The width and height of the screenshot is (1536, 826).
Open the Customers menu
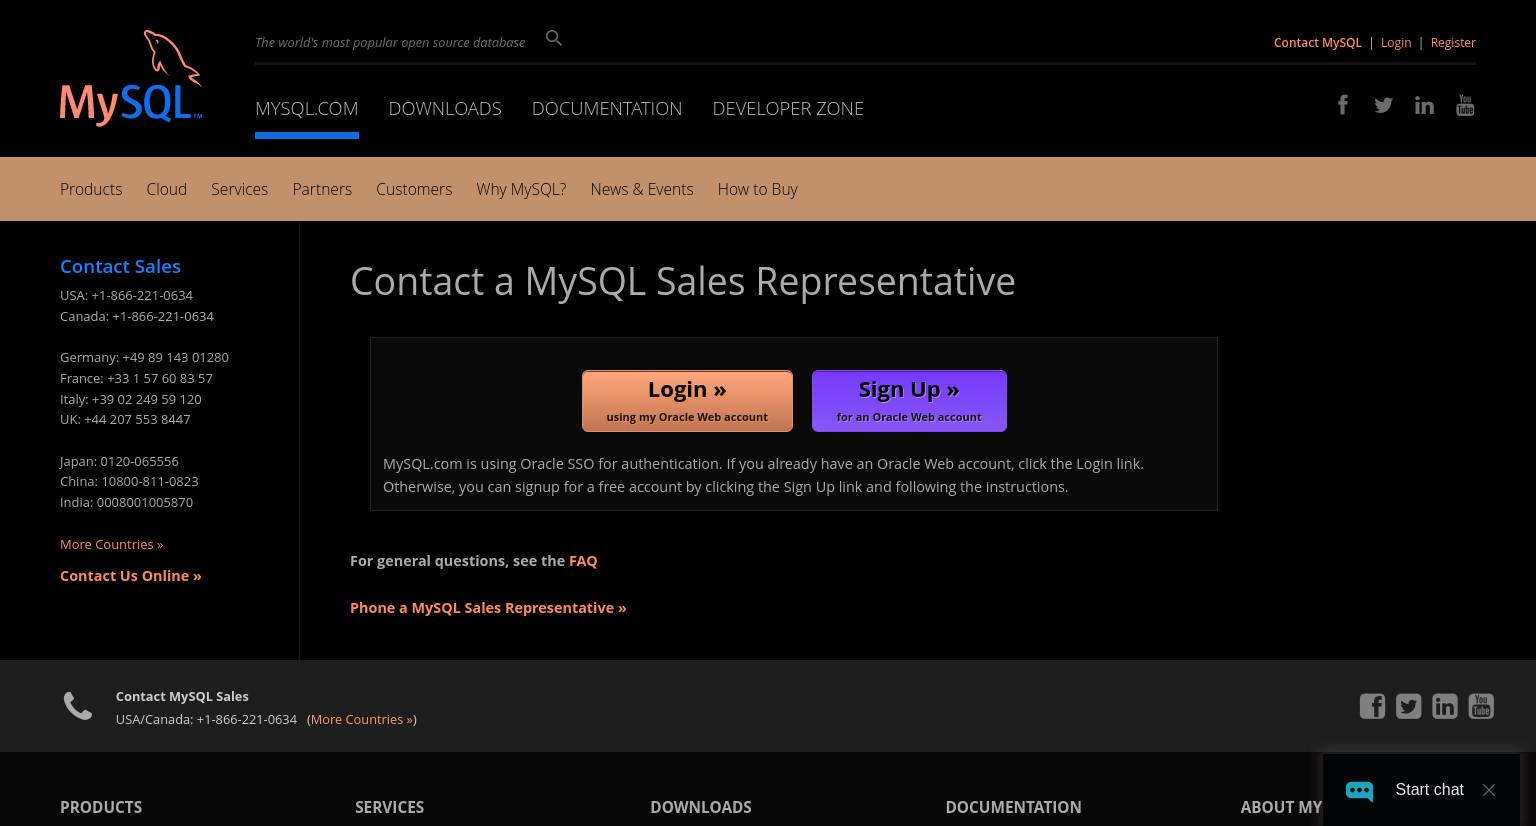click(x=414, y=189)
